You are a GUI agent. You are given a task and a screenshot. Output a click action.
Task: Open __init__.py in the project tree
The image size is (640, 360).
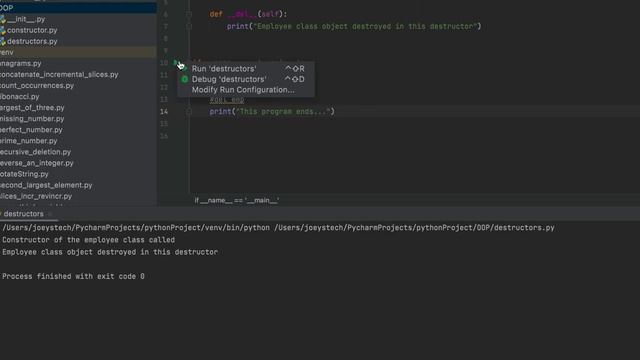point(26,19)
